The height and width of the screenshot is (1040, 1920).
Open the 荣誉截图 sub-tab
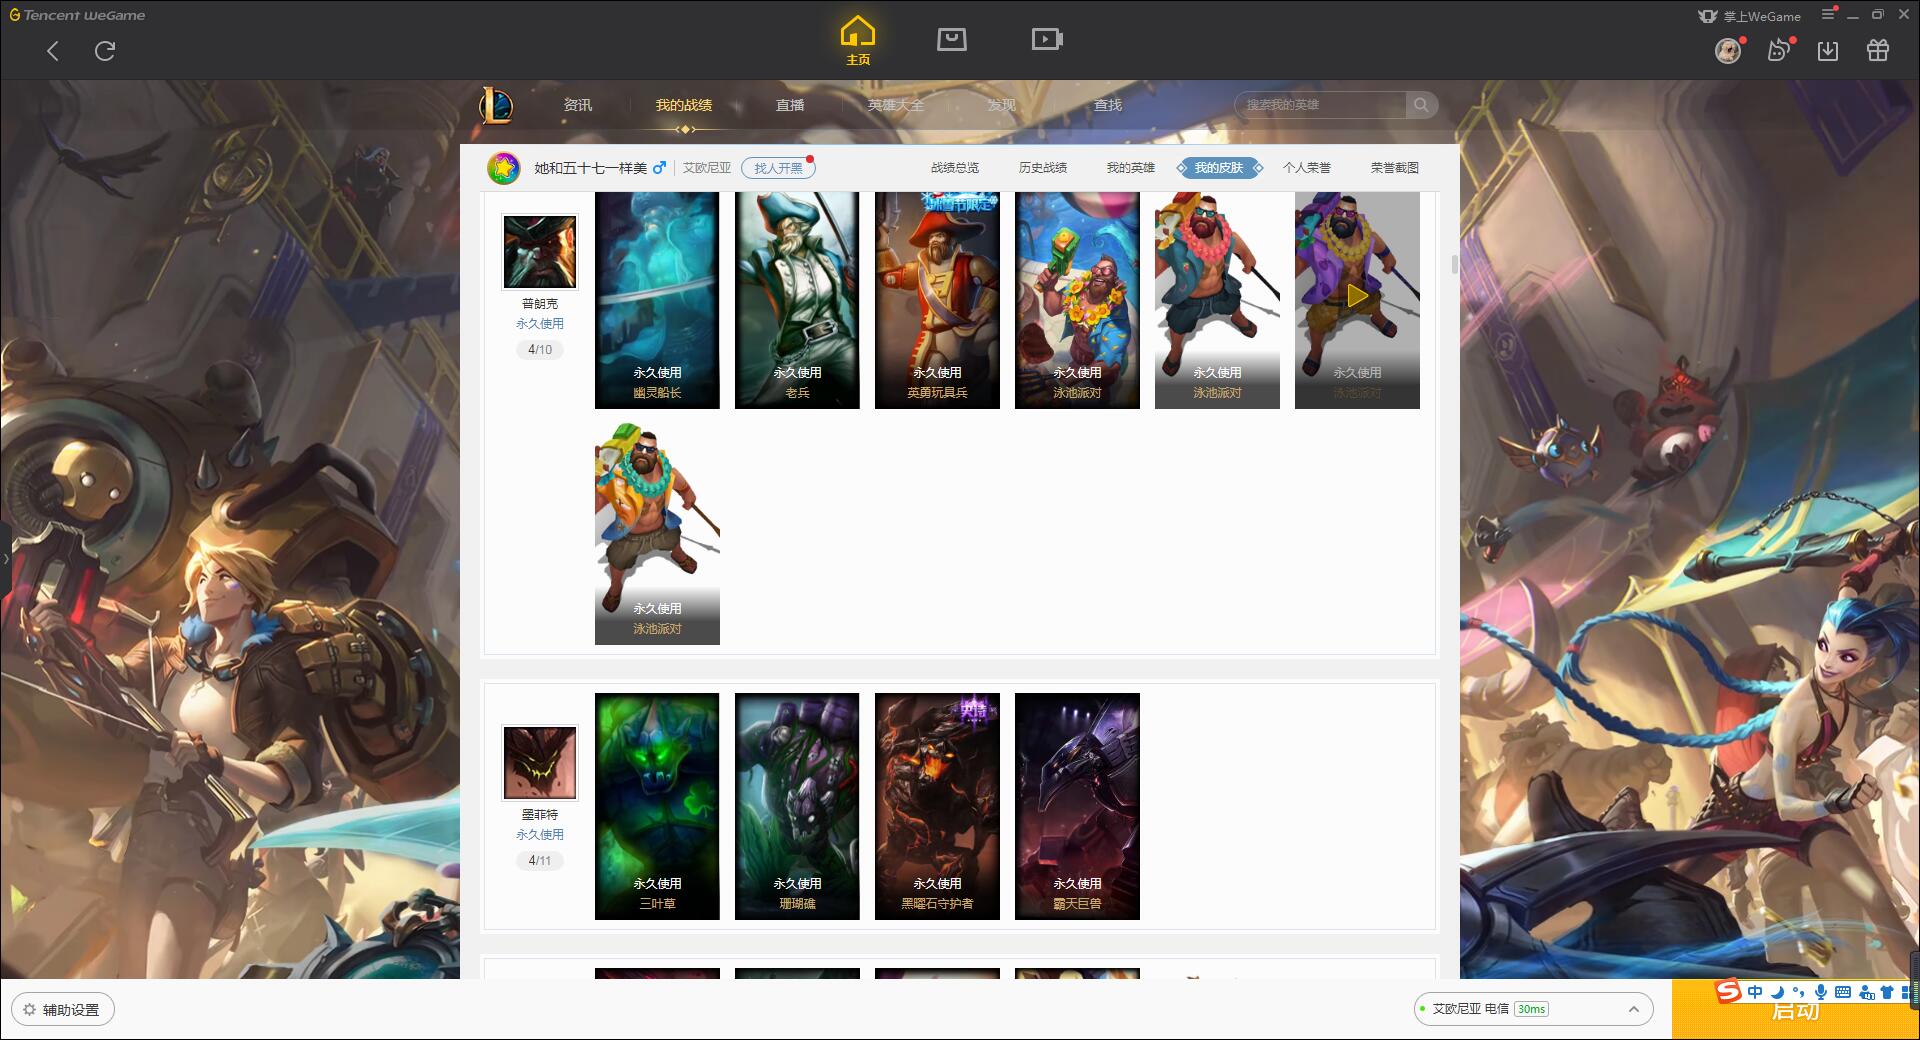pyautogui.click(x=1395, y=168)
